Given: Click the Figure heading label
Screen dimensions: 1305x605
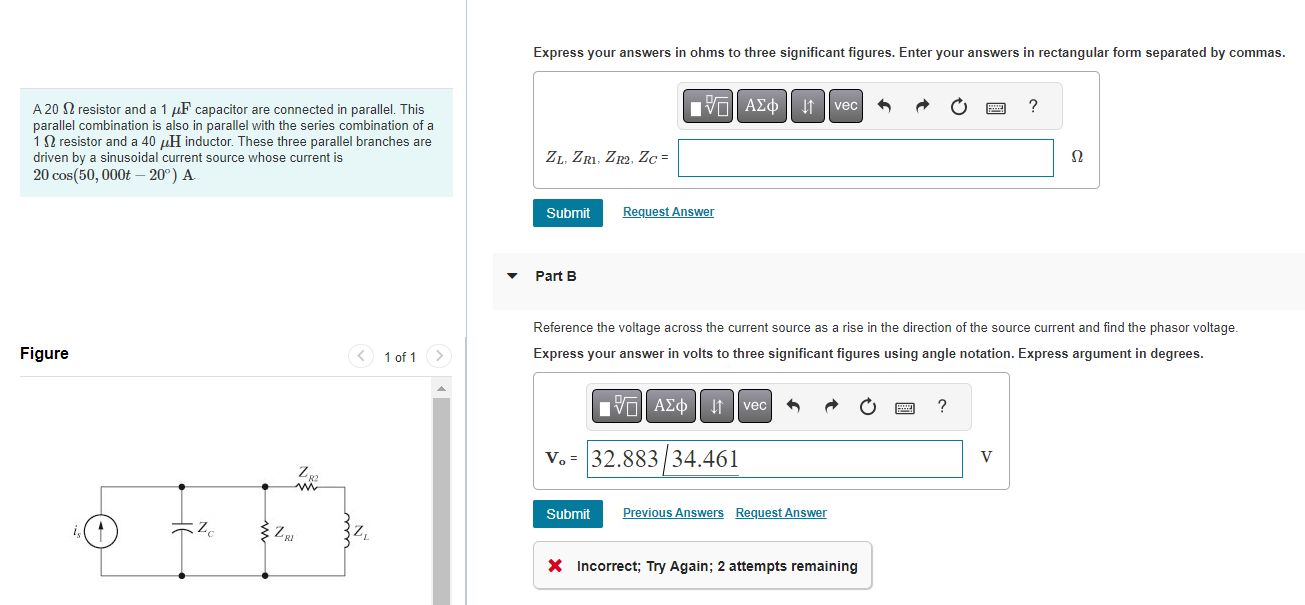Looking at the screenshot, I should (44, 354).
